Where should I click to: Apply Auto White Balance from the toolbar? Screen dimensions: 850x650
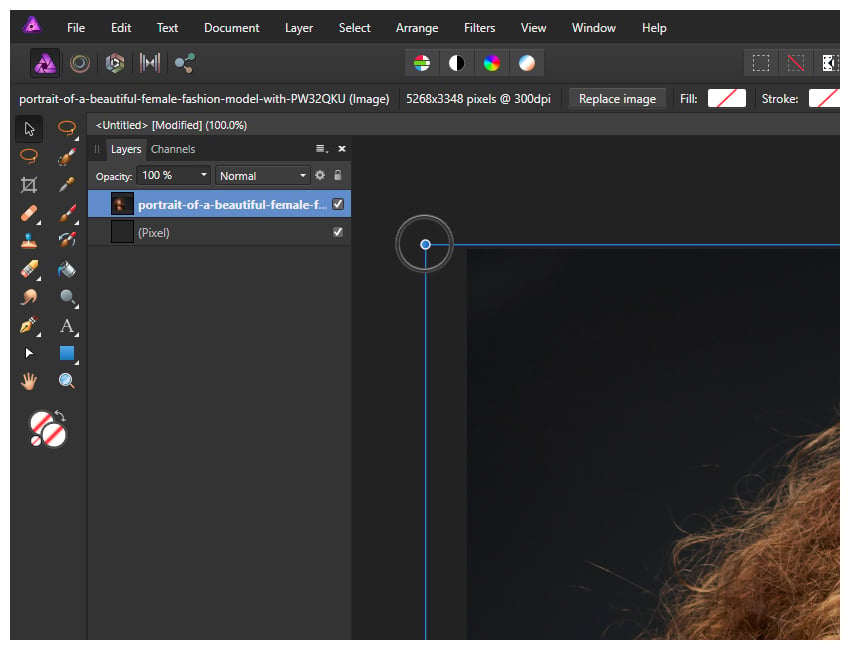click(526, 63)
